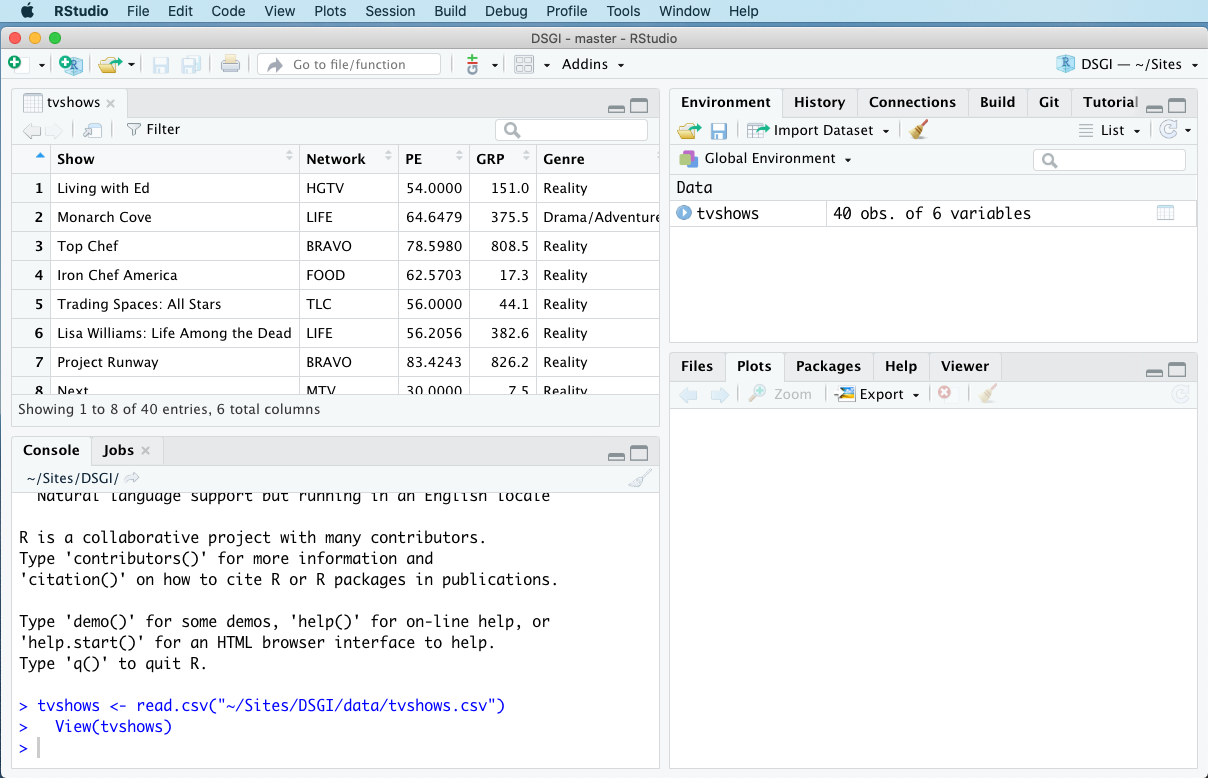Clear the console with broom icon
1208x778 pixels.
[639, 478]
